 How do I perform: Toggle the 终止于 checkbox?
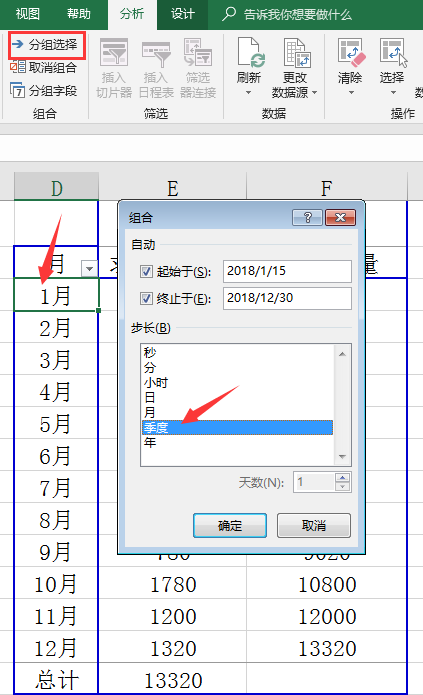coord(146,298)
